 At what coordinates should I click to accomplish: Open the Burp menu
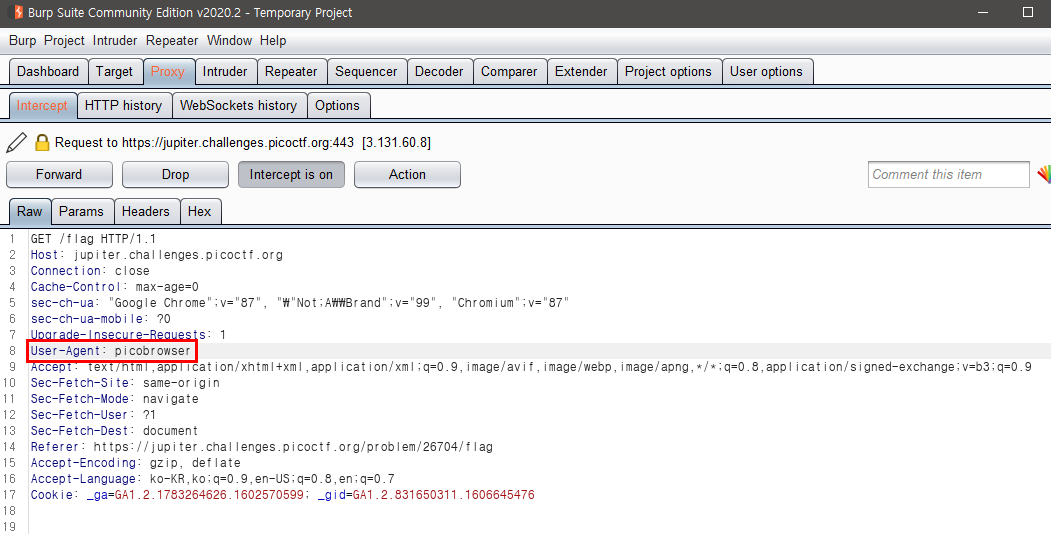pos(22,40)
